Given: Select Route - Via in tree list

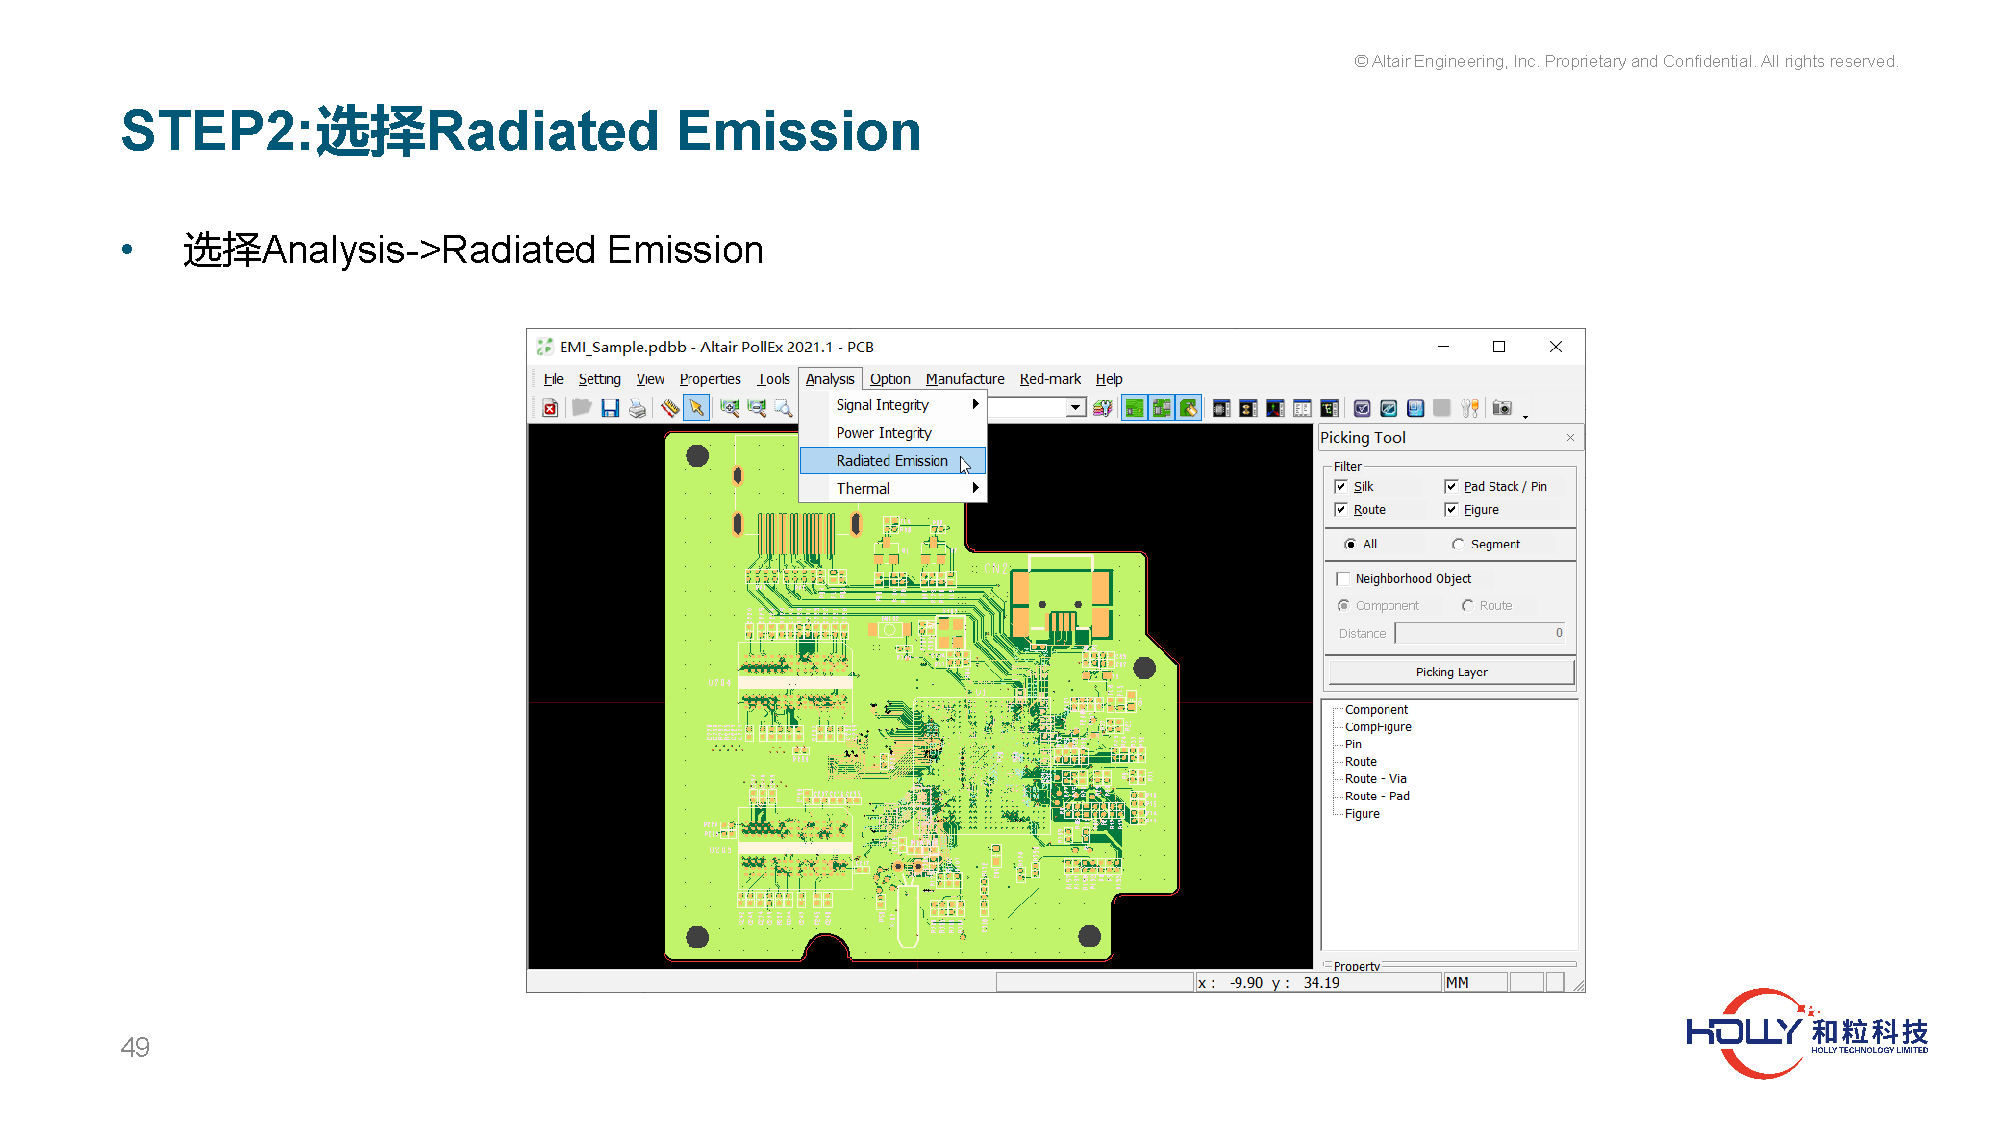Looking at the screenshot, I should [x=1375, y=779].
